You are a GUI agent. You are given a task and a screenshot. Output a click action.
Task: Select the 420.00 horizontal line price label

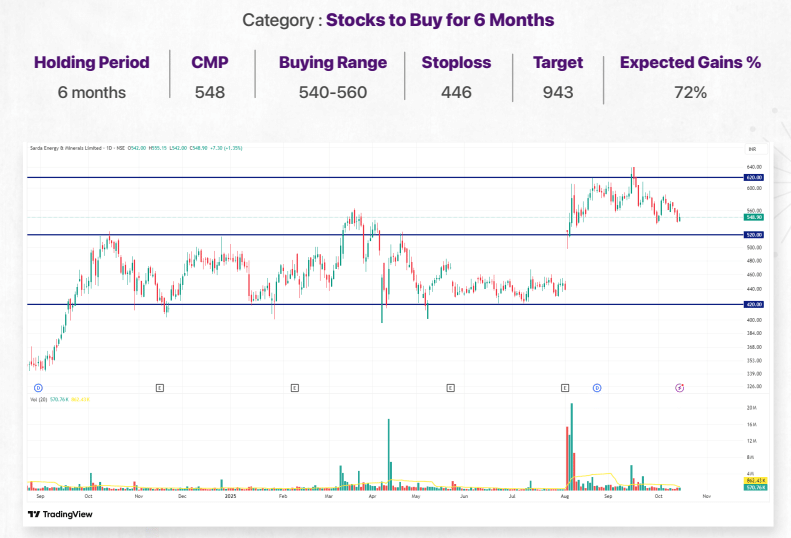(753, 304)
